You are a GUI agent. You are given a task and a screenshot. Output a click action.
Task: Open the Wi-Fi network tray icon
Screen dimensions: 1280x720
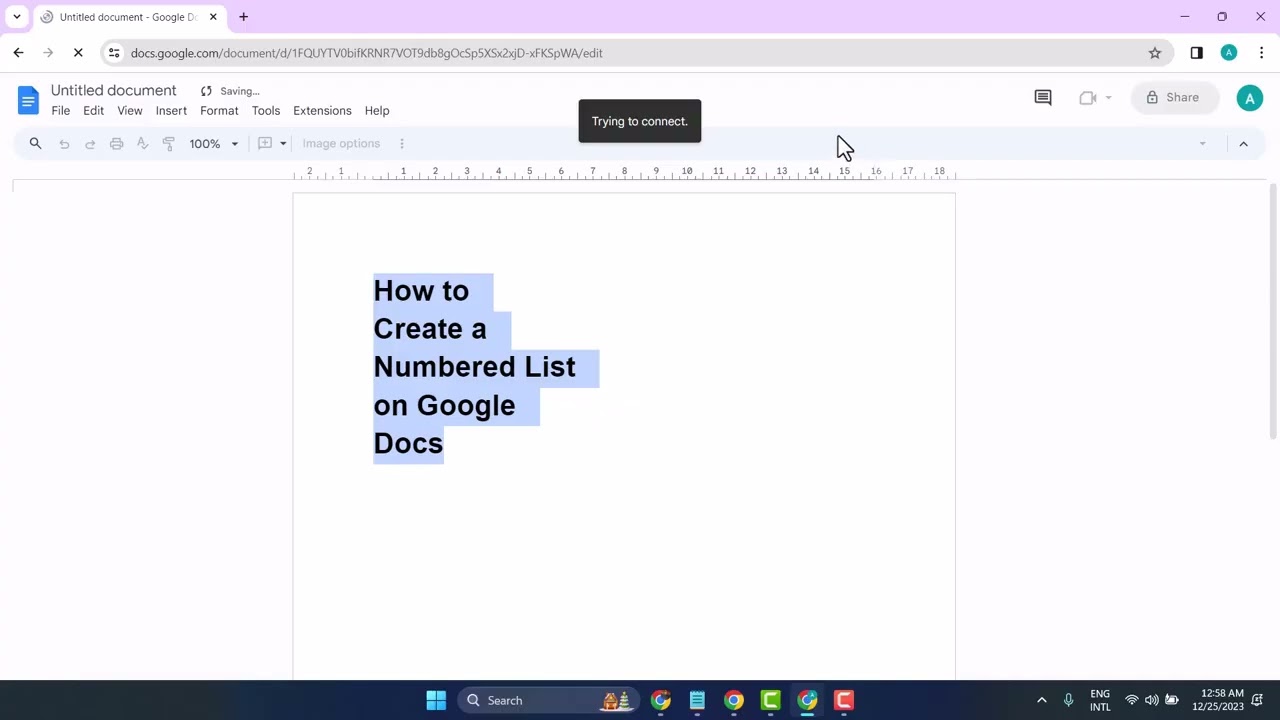coord(1132,700)
